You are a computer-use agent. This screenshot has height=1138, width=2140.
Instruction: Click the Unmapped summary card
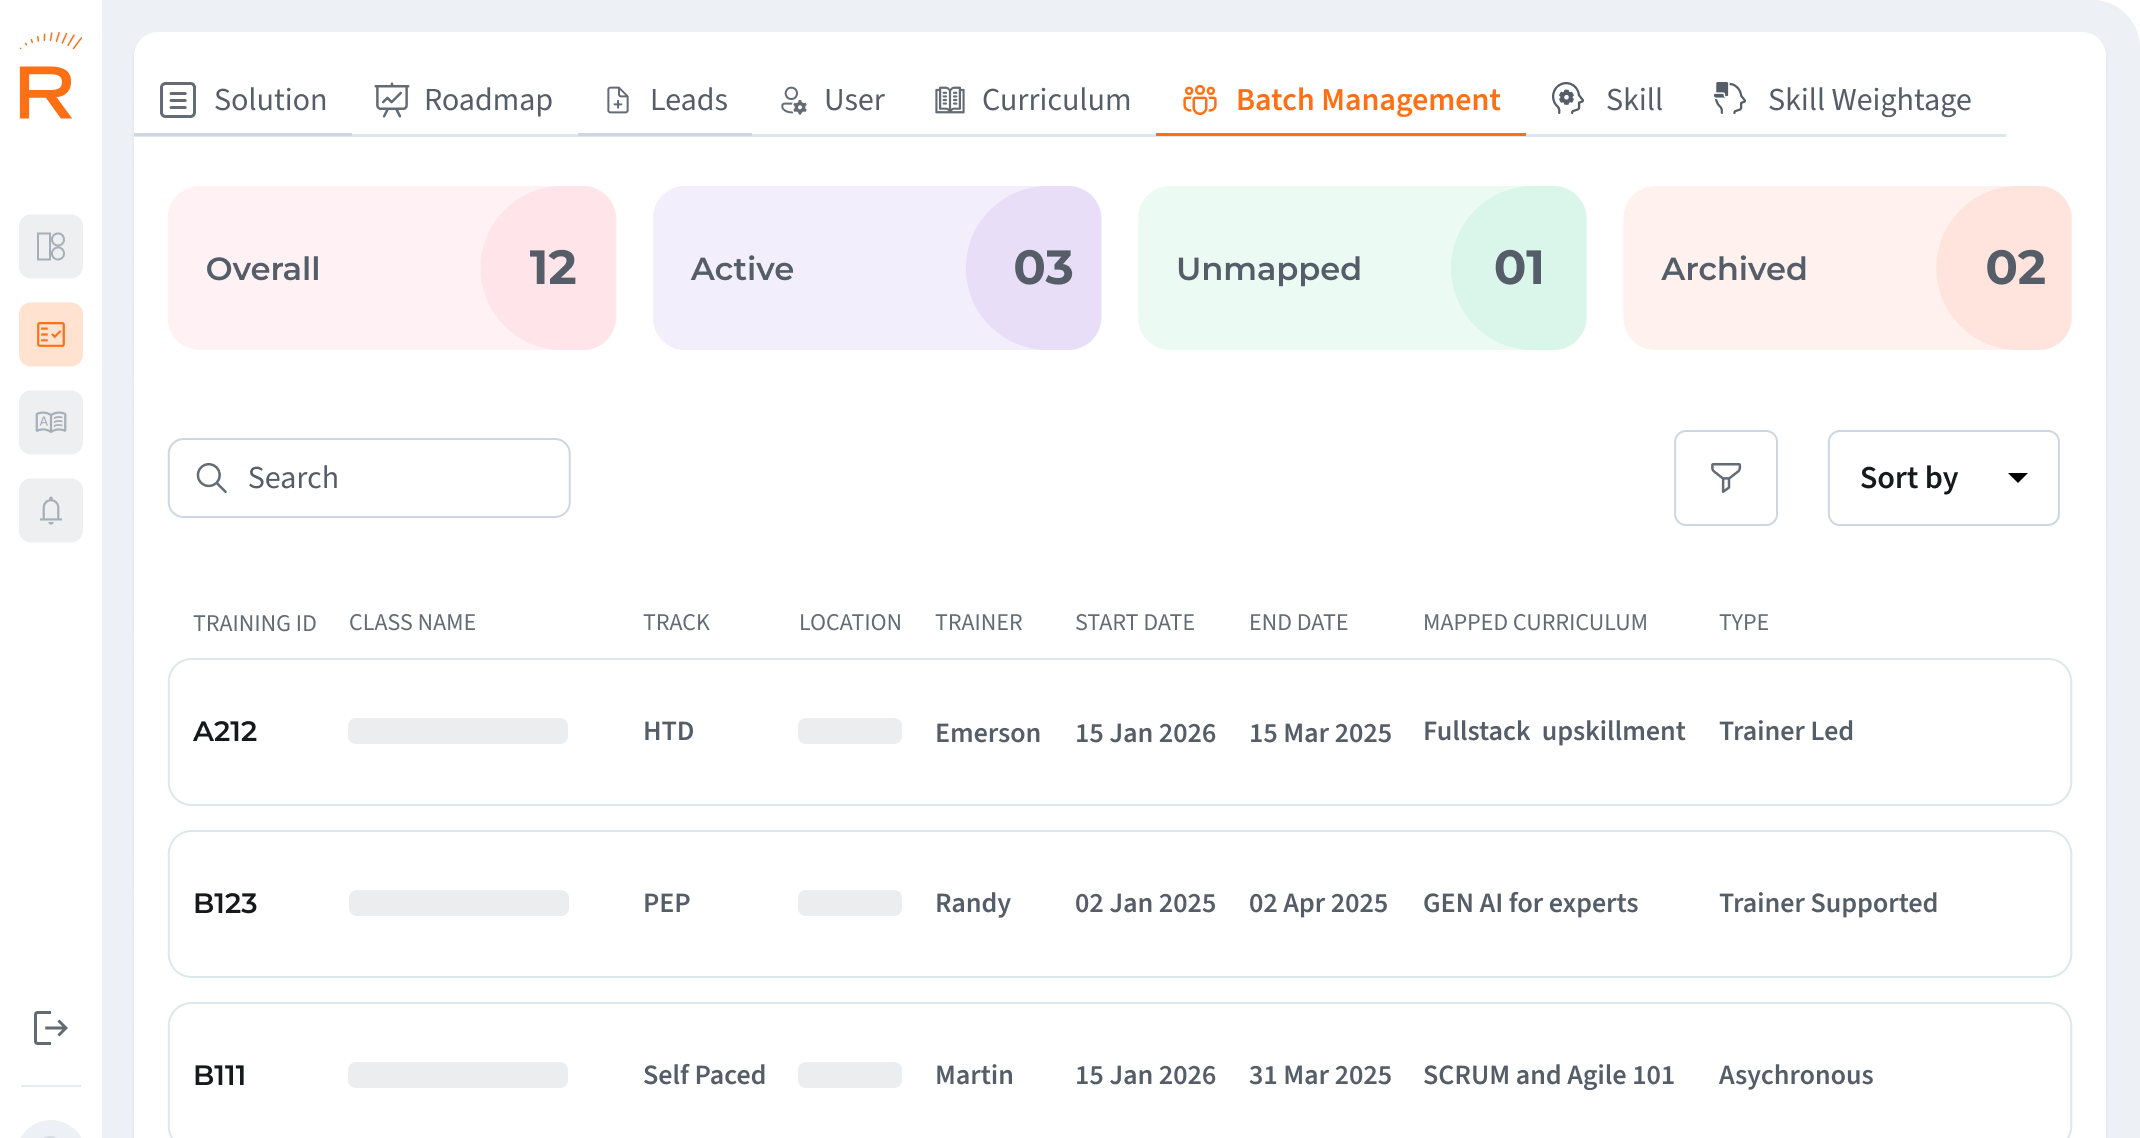pos(1361,268)
